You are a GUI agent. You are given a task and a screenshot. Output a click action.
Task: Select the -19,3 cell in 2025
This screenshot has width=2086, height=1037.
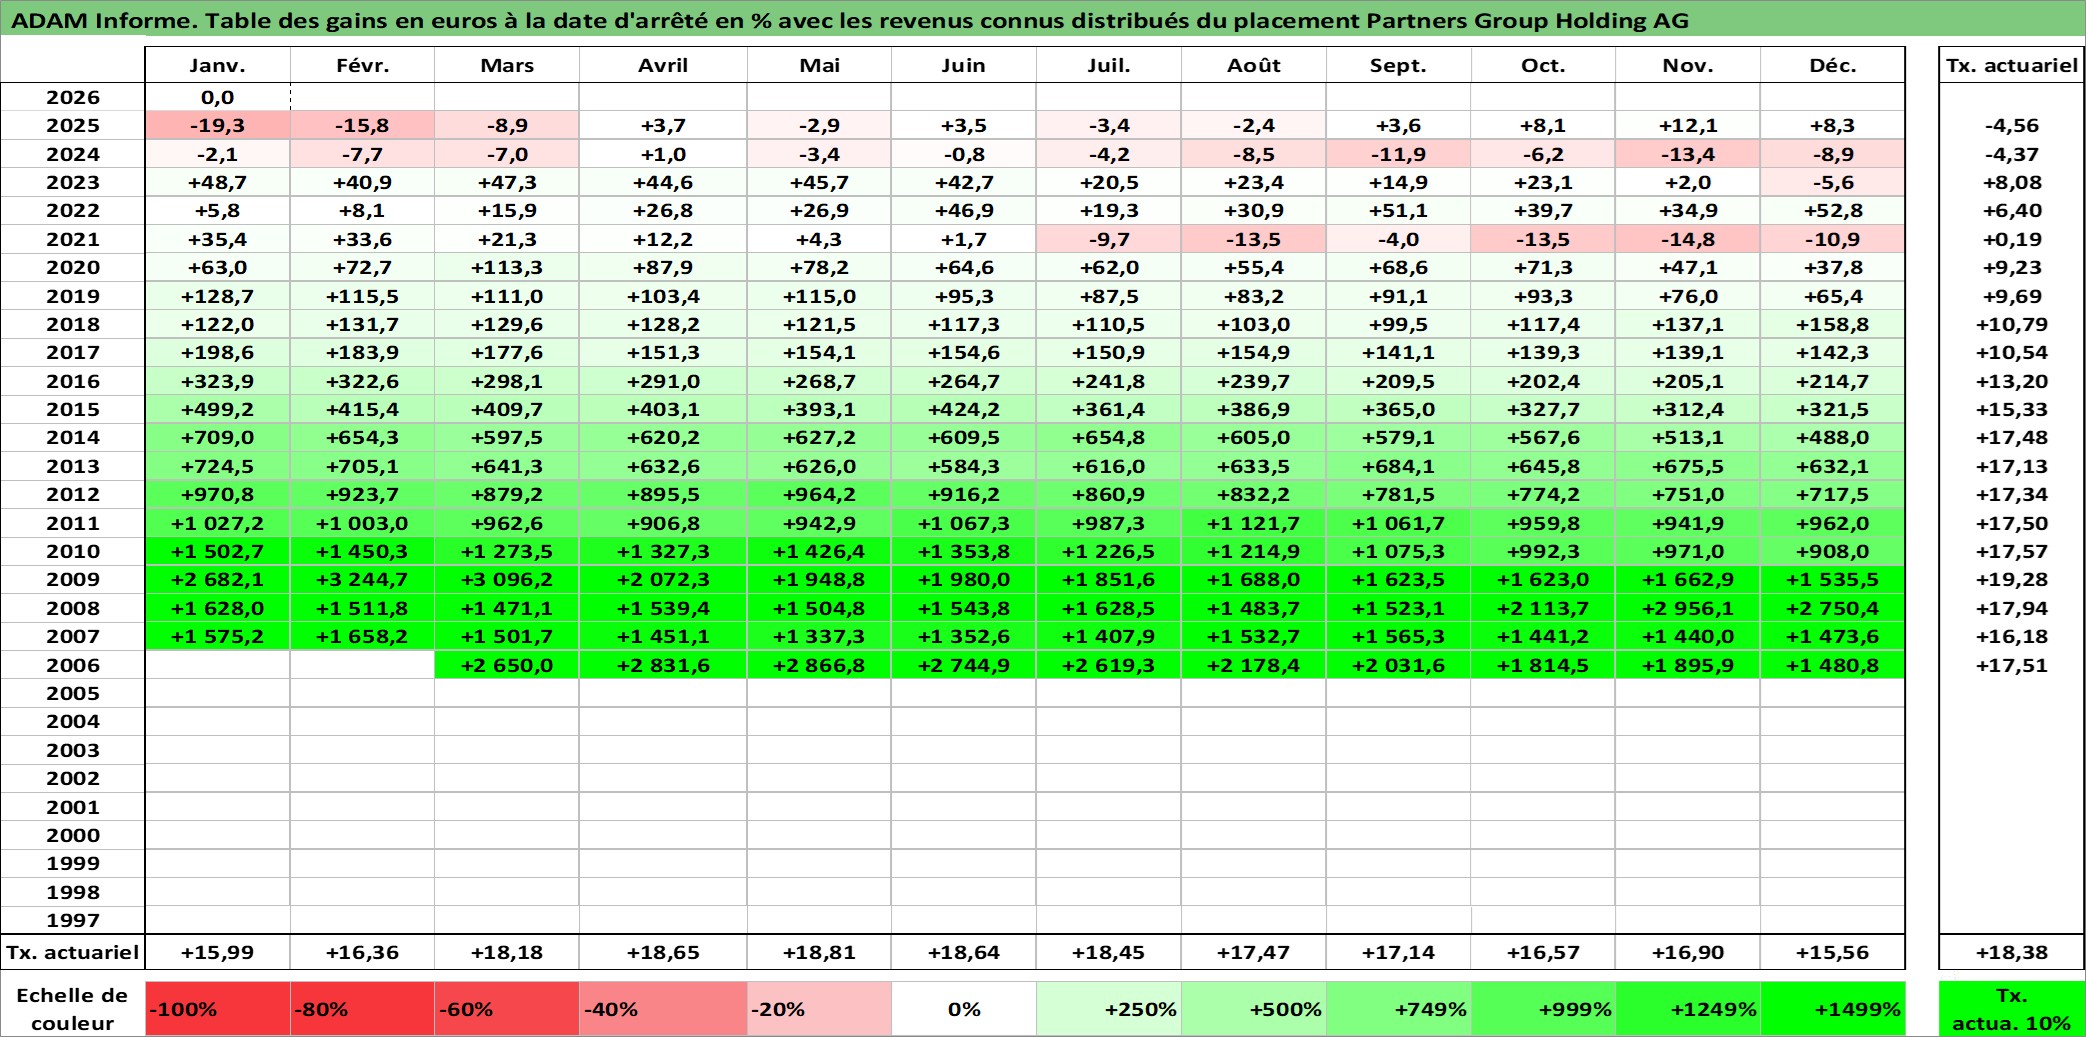[217, 125]
